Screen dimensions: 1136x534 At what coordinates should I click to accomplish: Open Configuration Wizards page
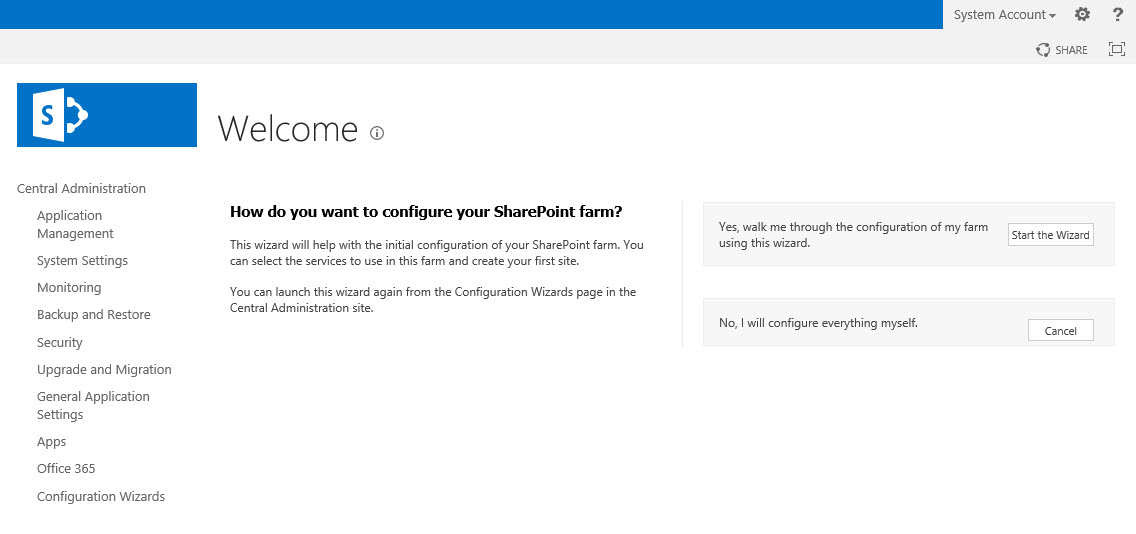pos(101,496)
